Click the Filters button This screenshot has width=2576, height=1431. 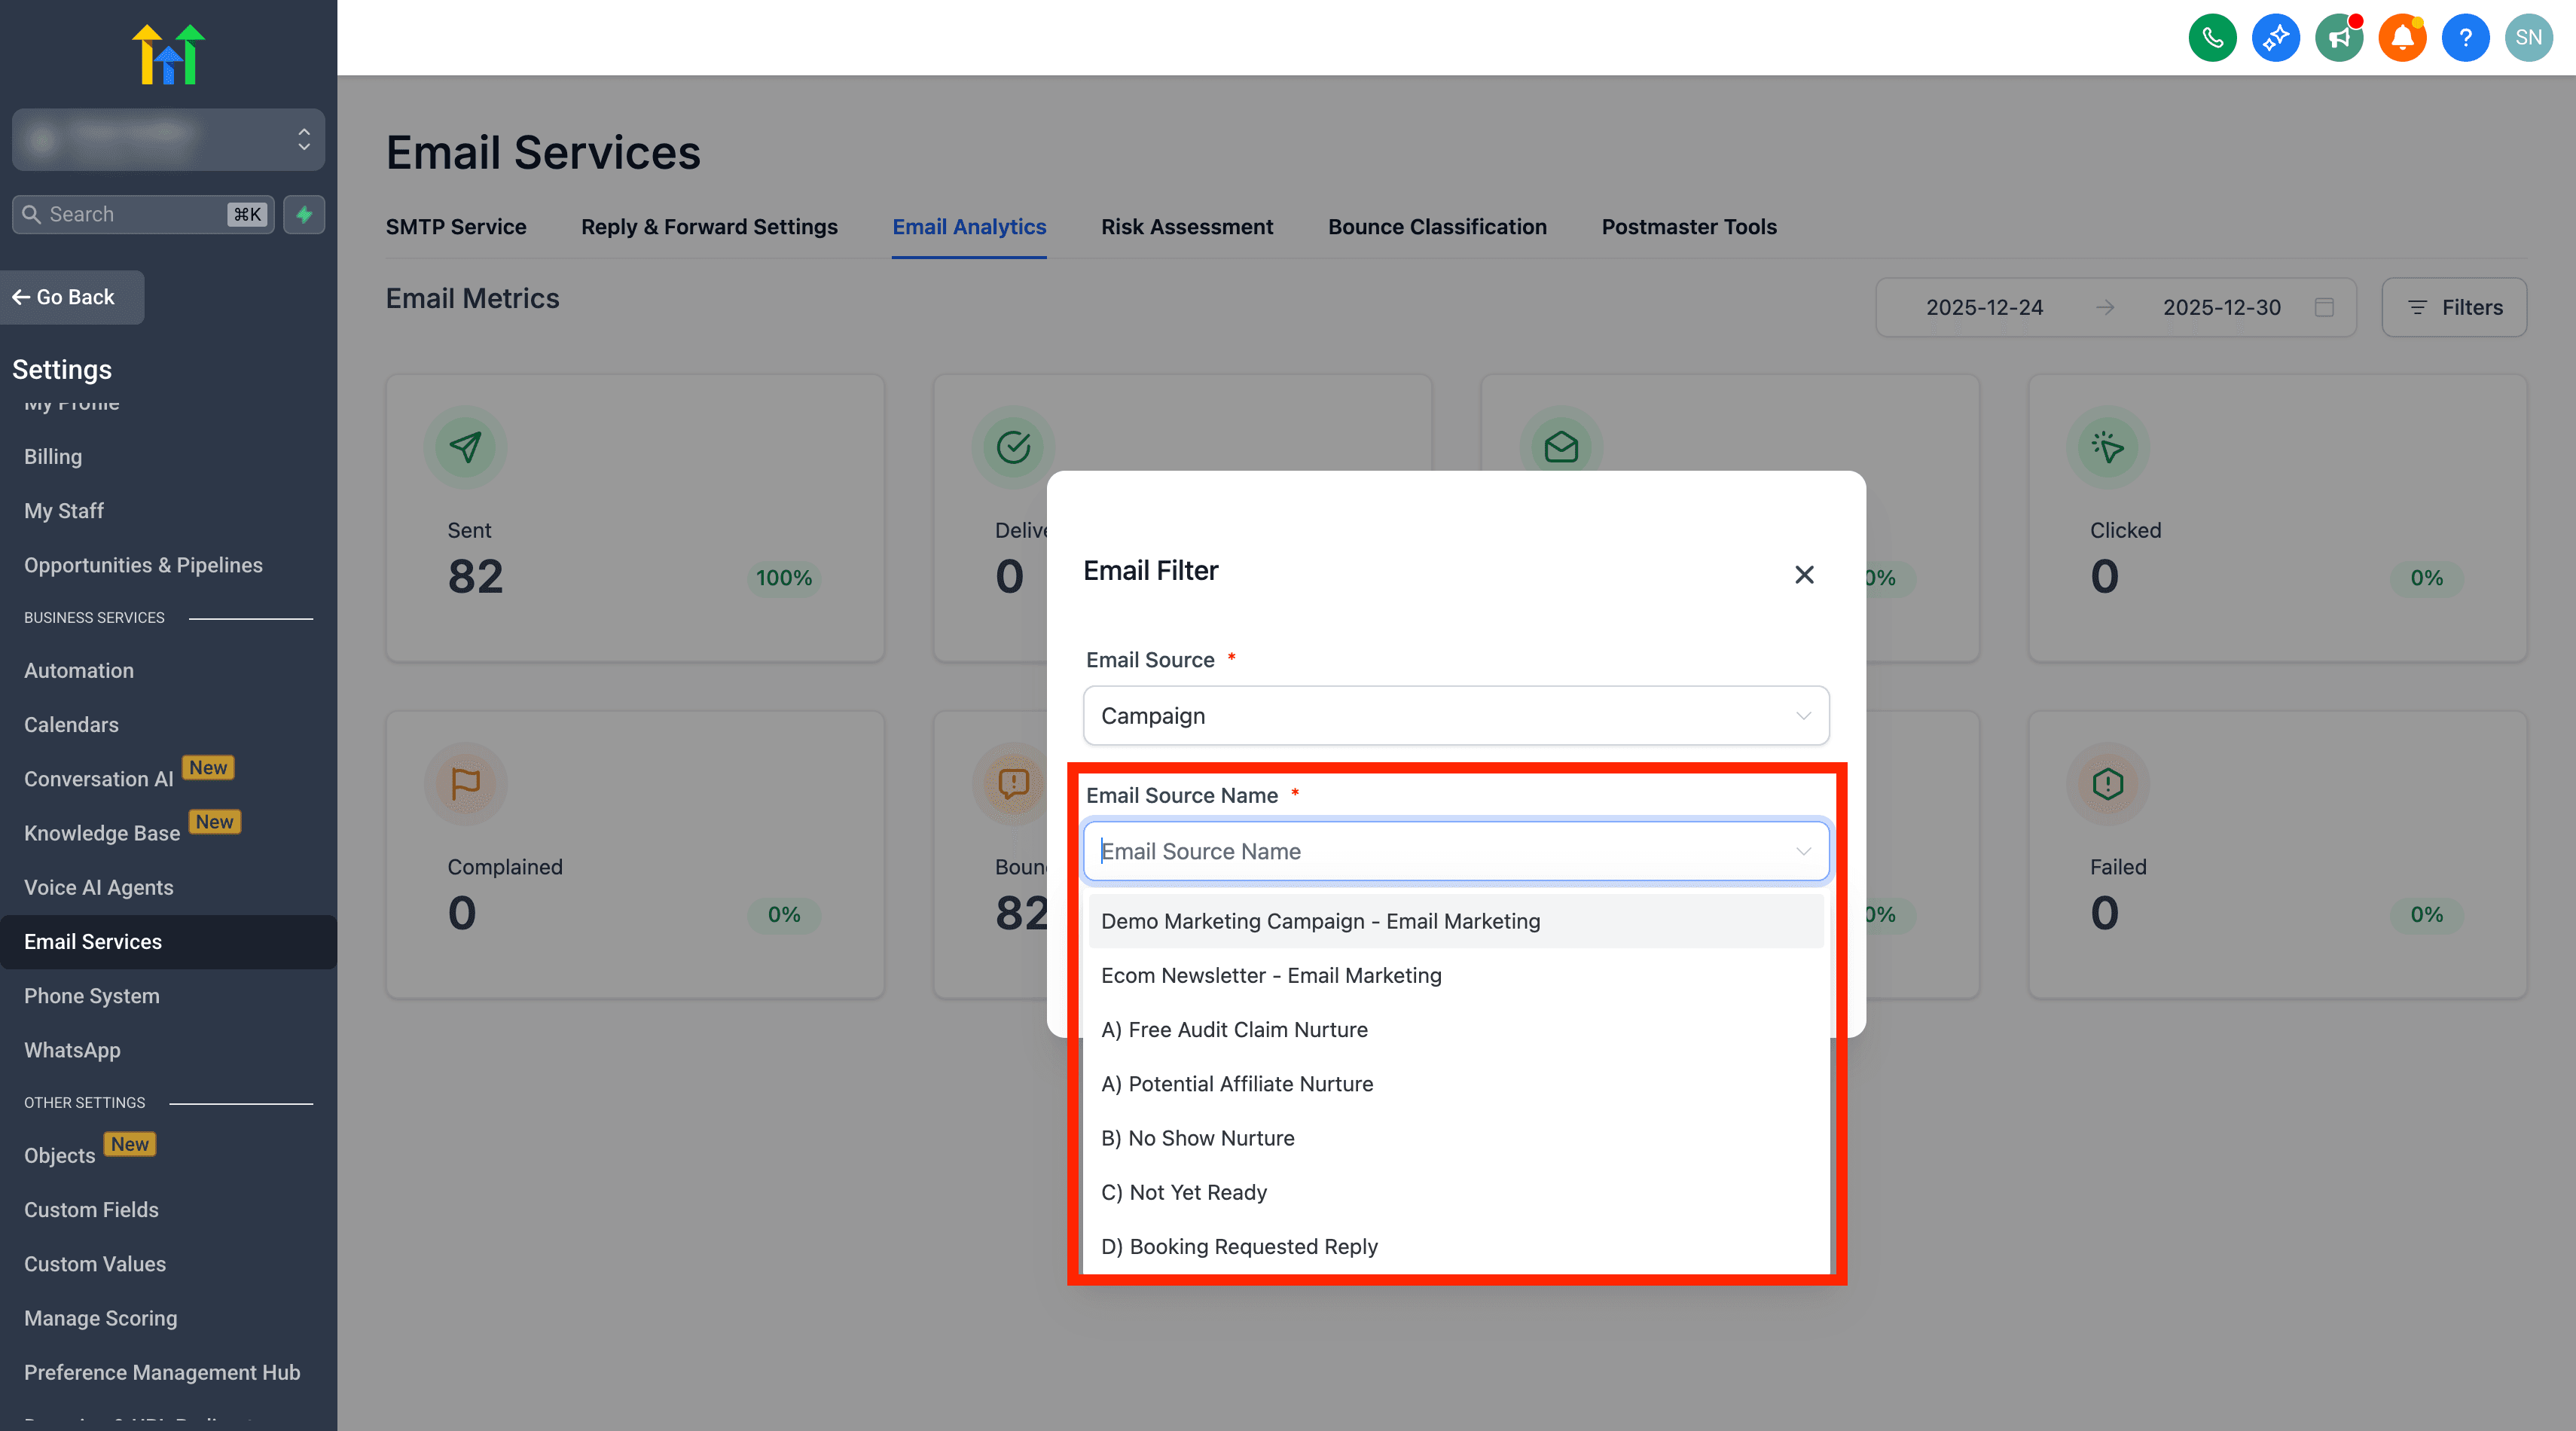click(x=2454, y=307)
